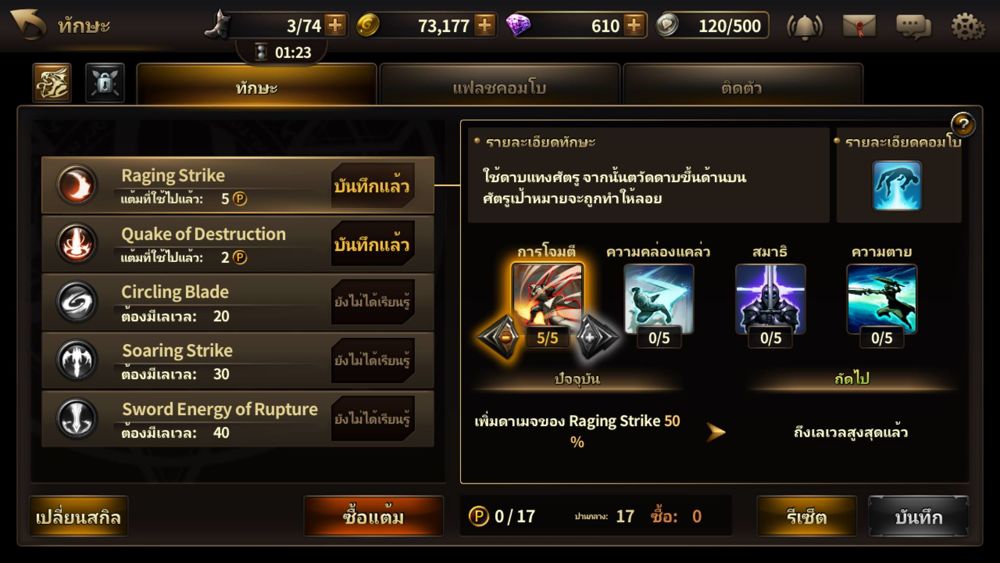
Task: Open the settings gear icon
Action: coord(967,26)
